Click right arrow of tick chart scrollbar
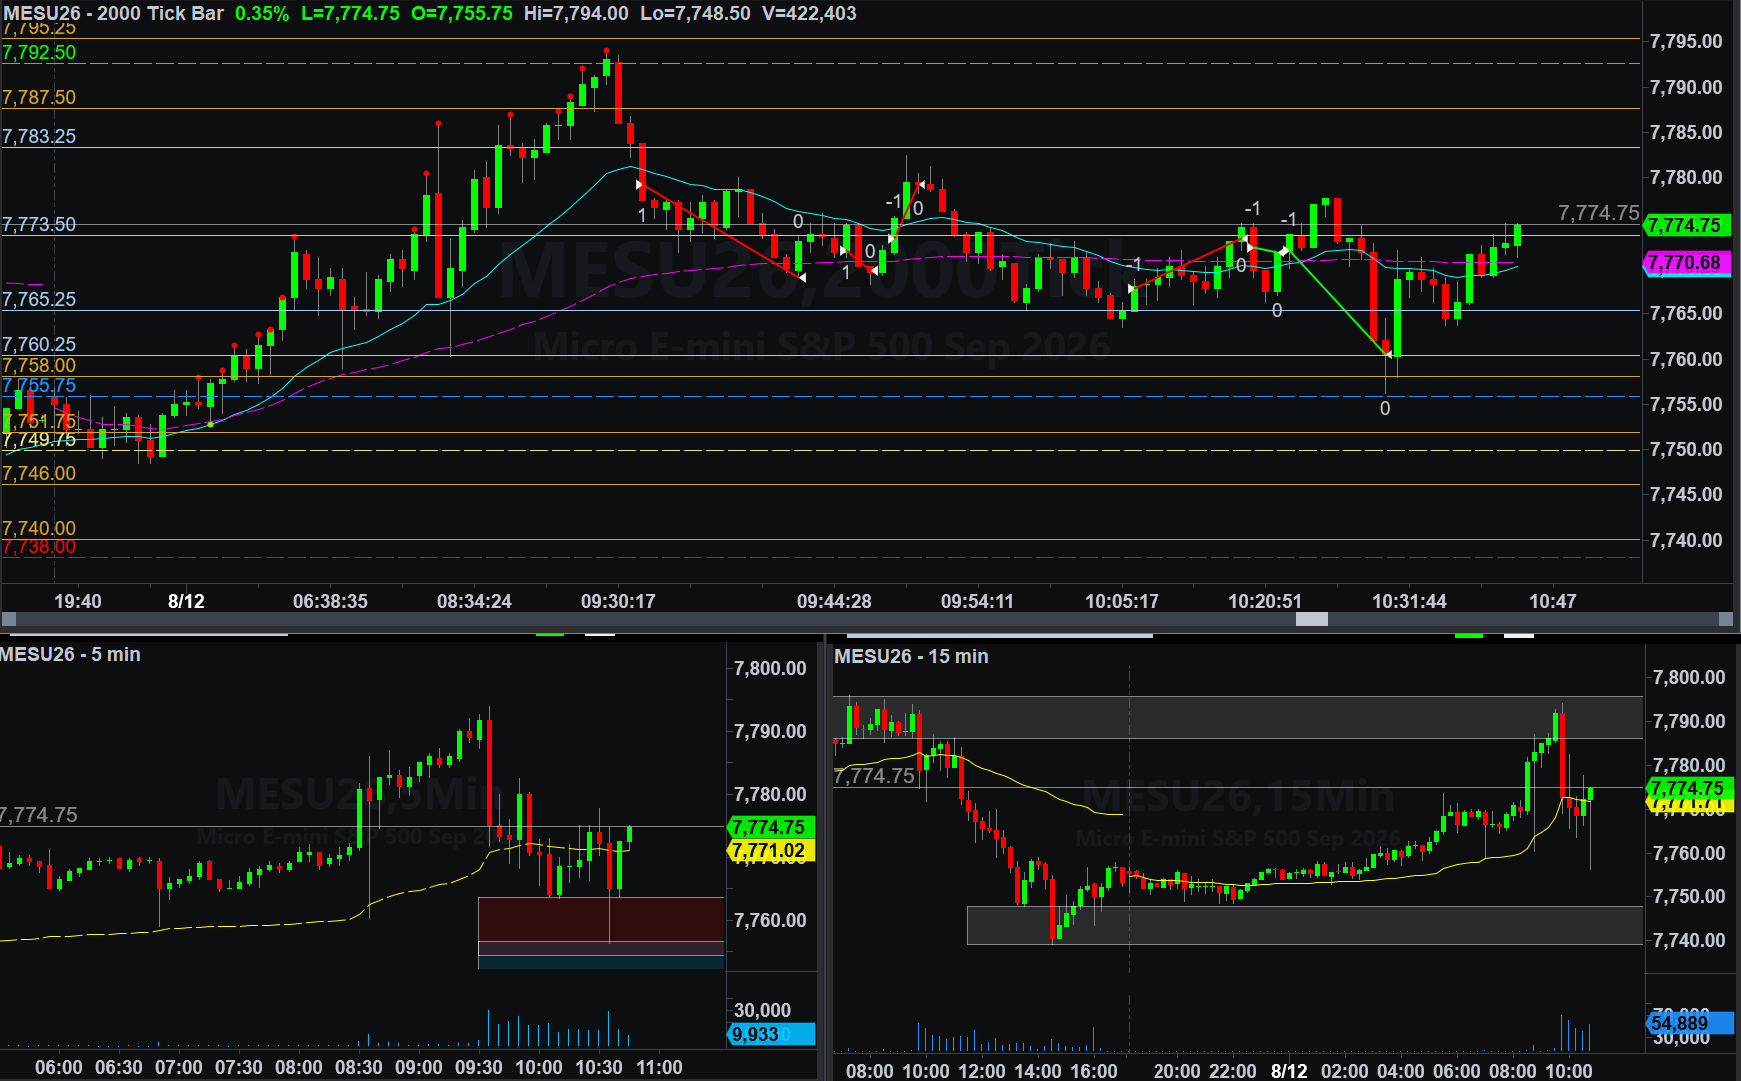1741x1081 pixels. [x=1725, y=619]
